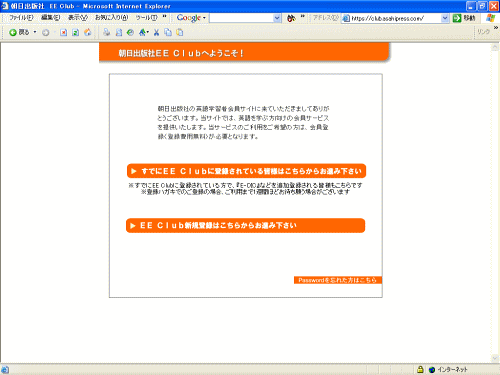Click the globe Discuss icon in toolbar

click(x=130, y=32)
